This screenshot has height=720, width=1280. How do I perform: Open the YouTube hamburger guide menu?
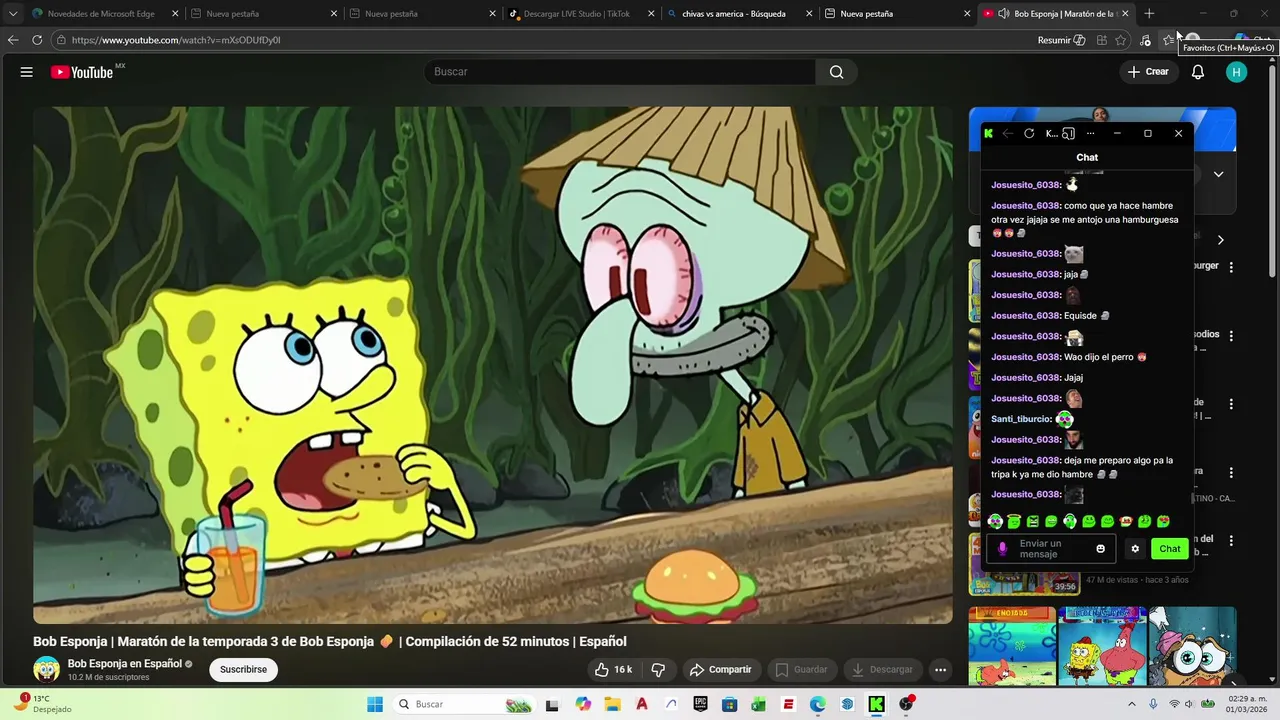27,72
